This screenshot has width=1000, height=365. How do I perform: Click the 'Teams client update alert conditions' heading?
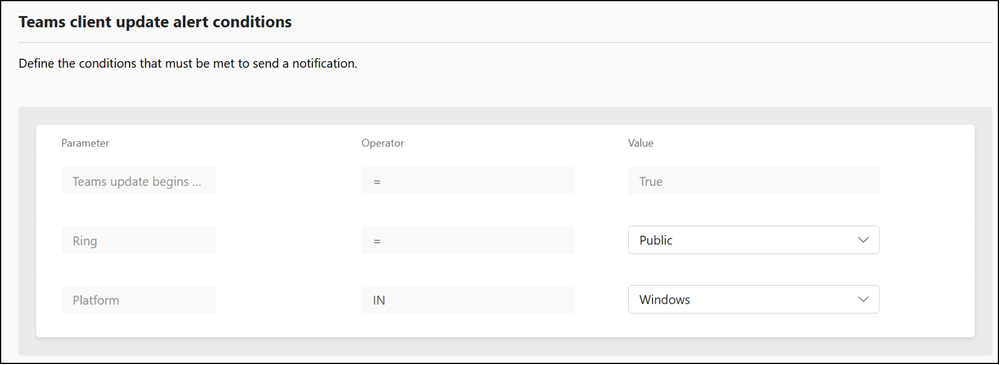(x=155, y=22)
